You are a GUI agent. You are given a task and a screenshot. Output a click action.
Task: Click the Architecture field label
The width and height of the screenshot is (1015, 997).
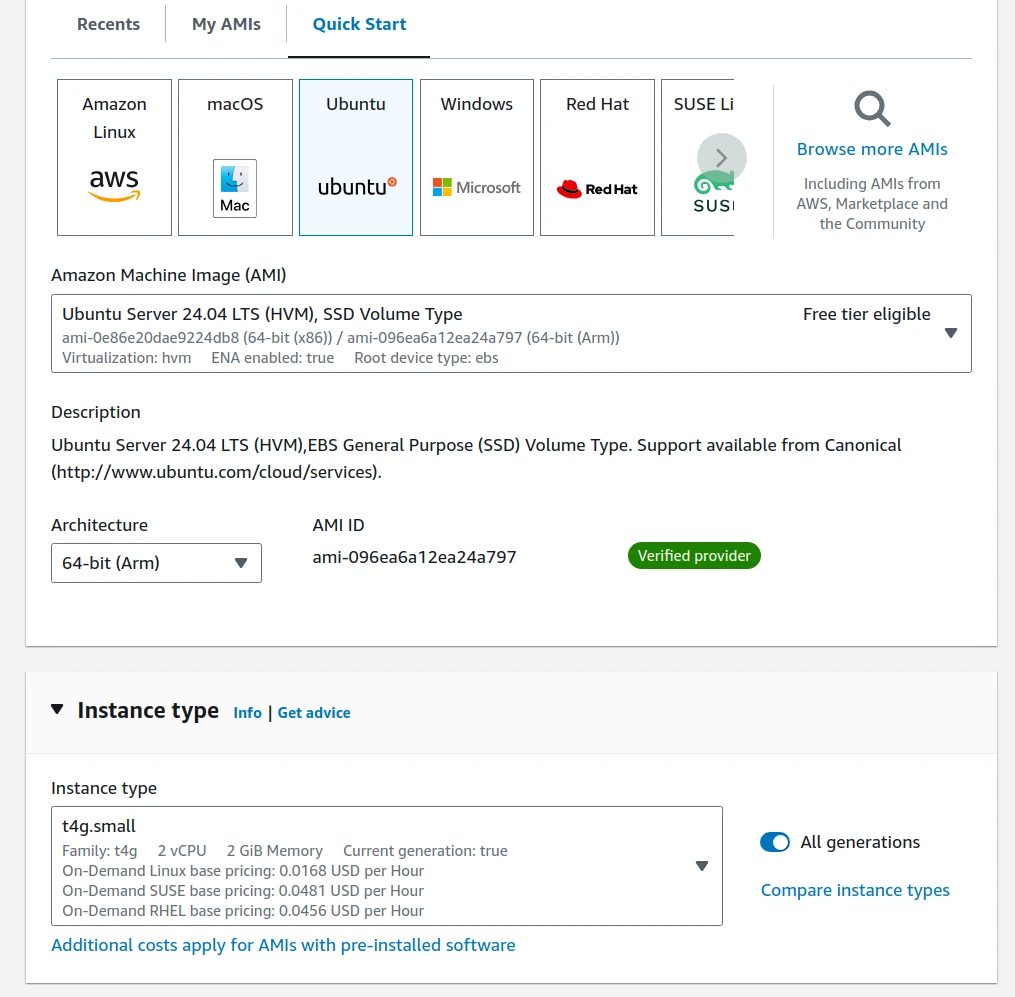click(x=100, y=525)
